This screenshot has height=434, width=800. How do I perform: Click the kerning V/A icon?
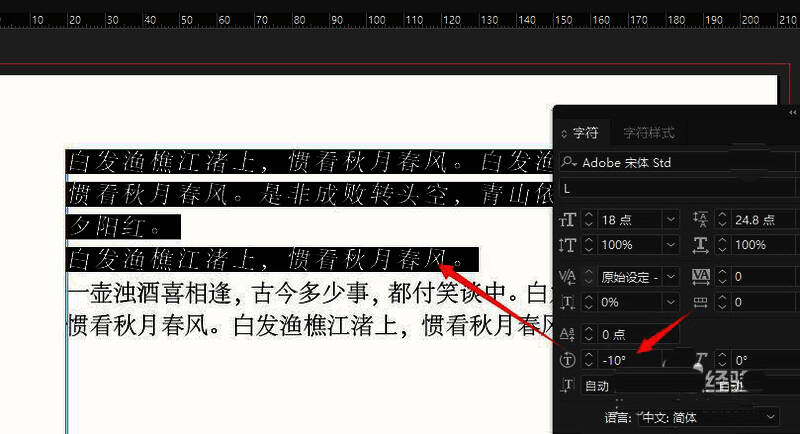pos(567,277)
